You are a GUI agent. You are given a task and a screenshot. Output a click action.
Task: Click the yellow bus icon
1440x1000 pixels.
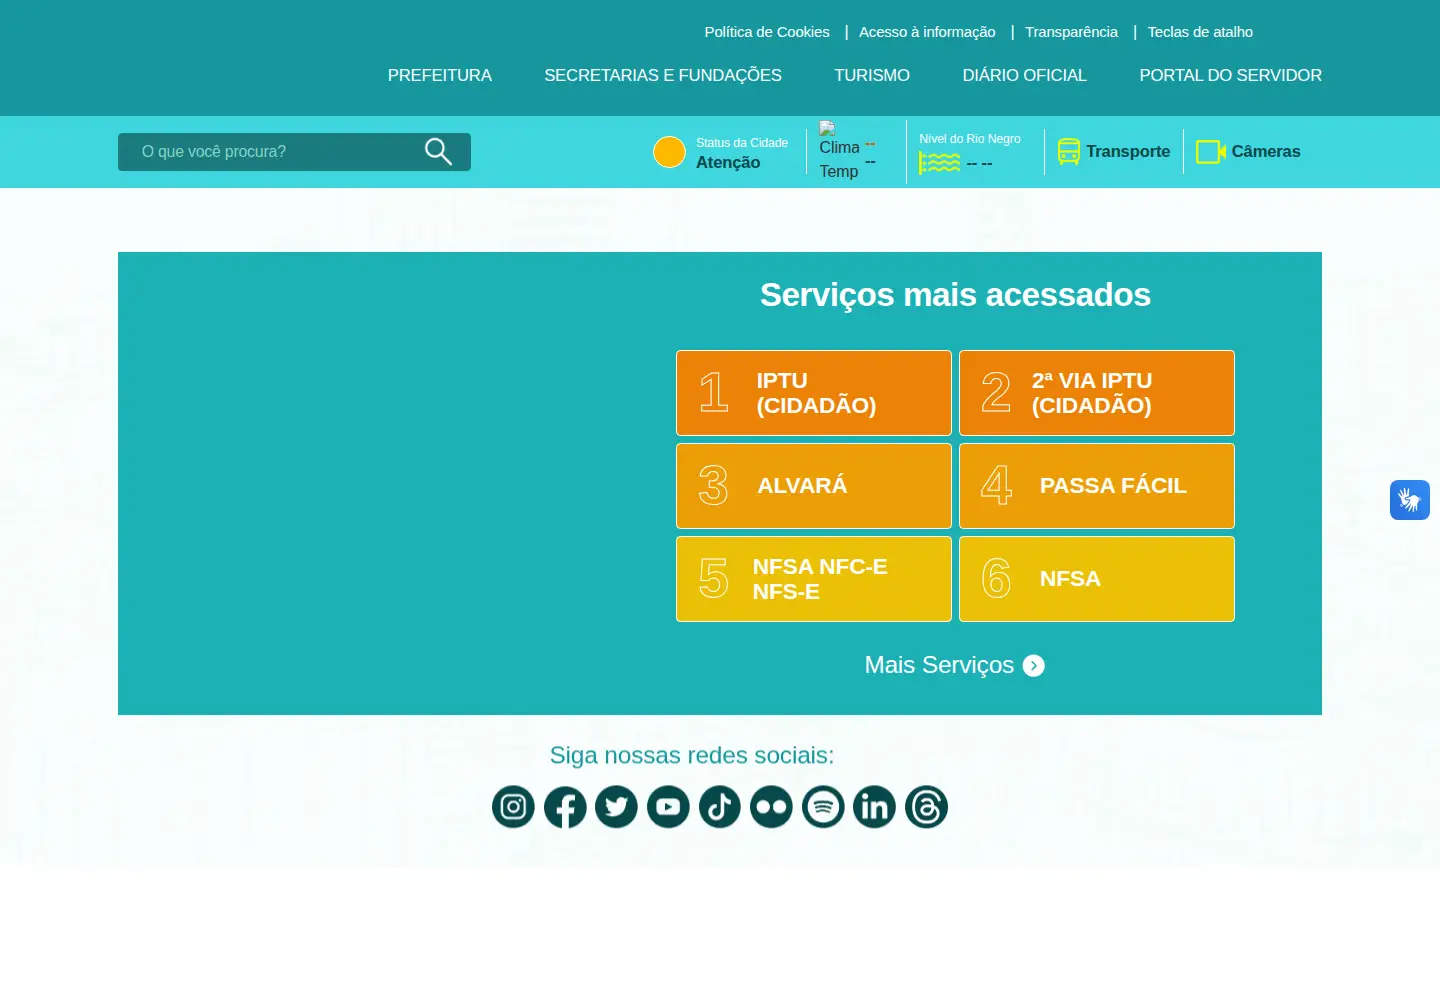(1069, 152)
